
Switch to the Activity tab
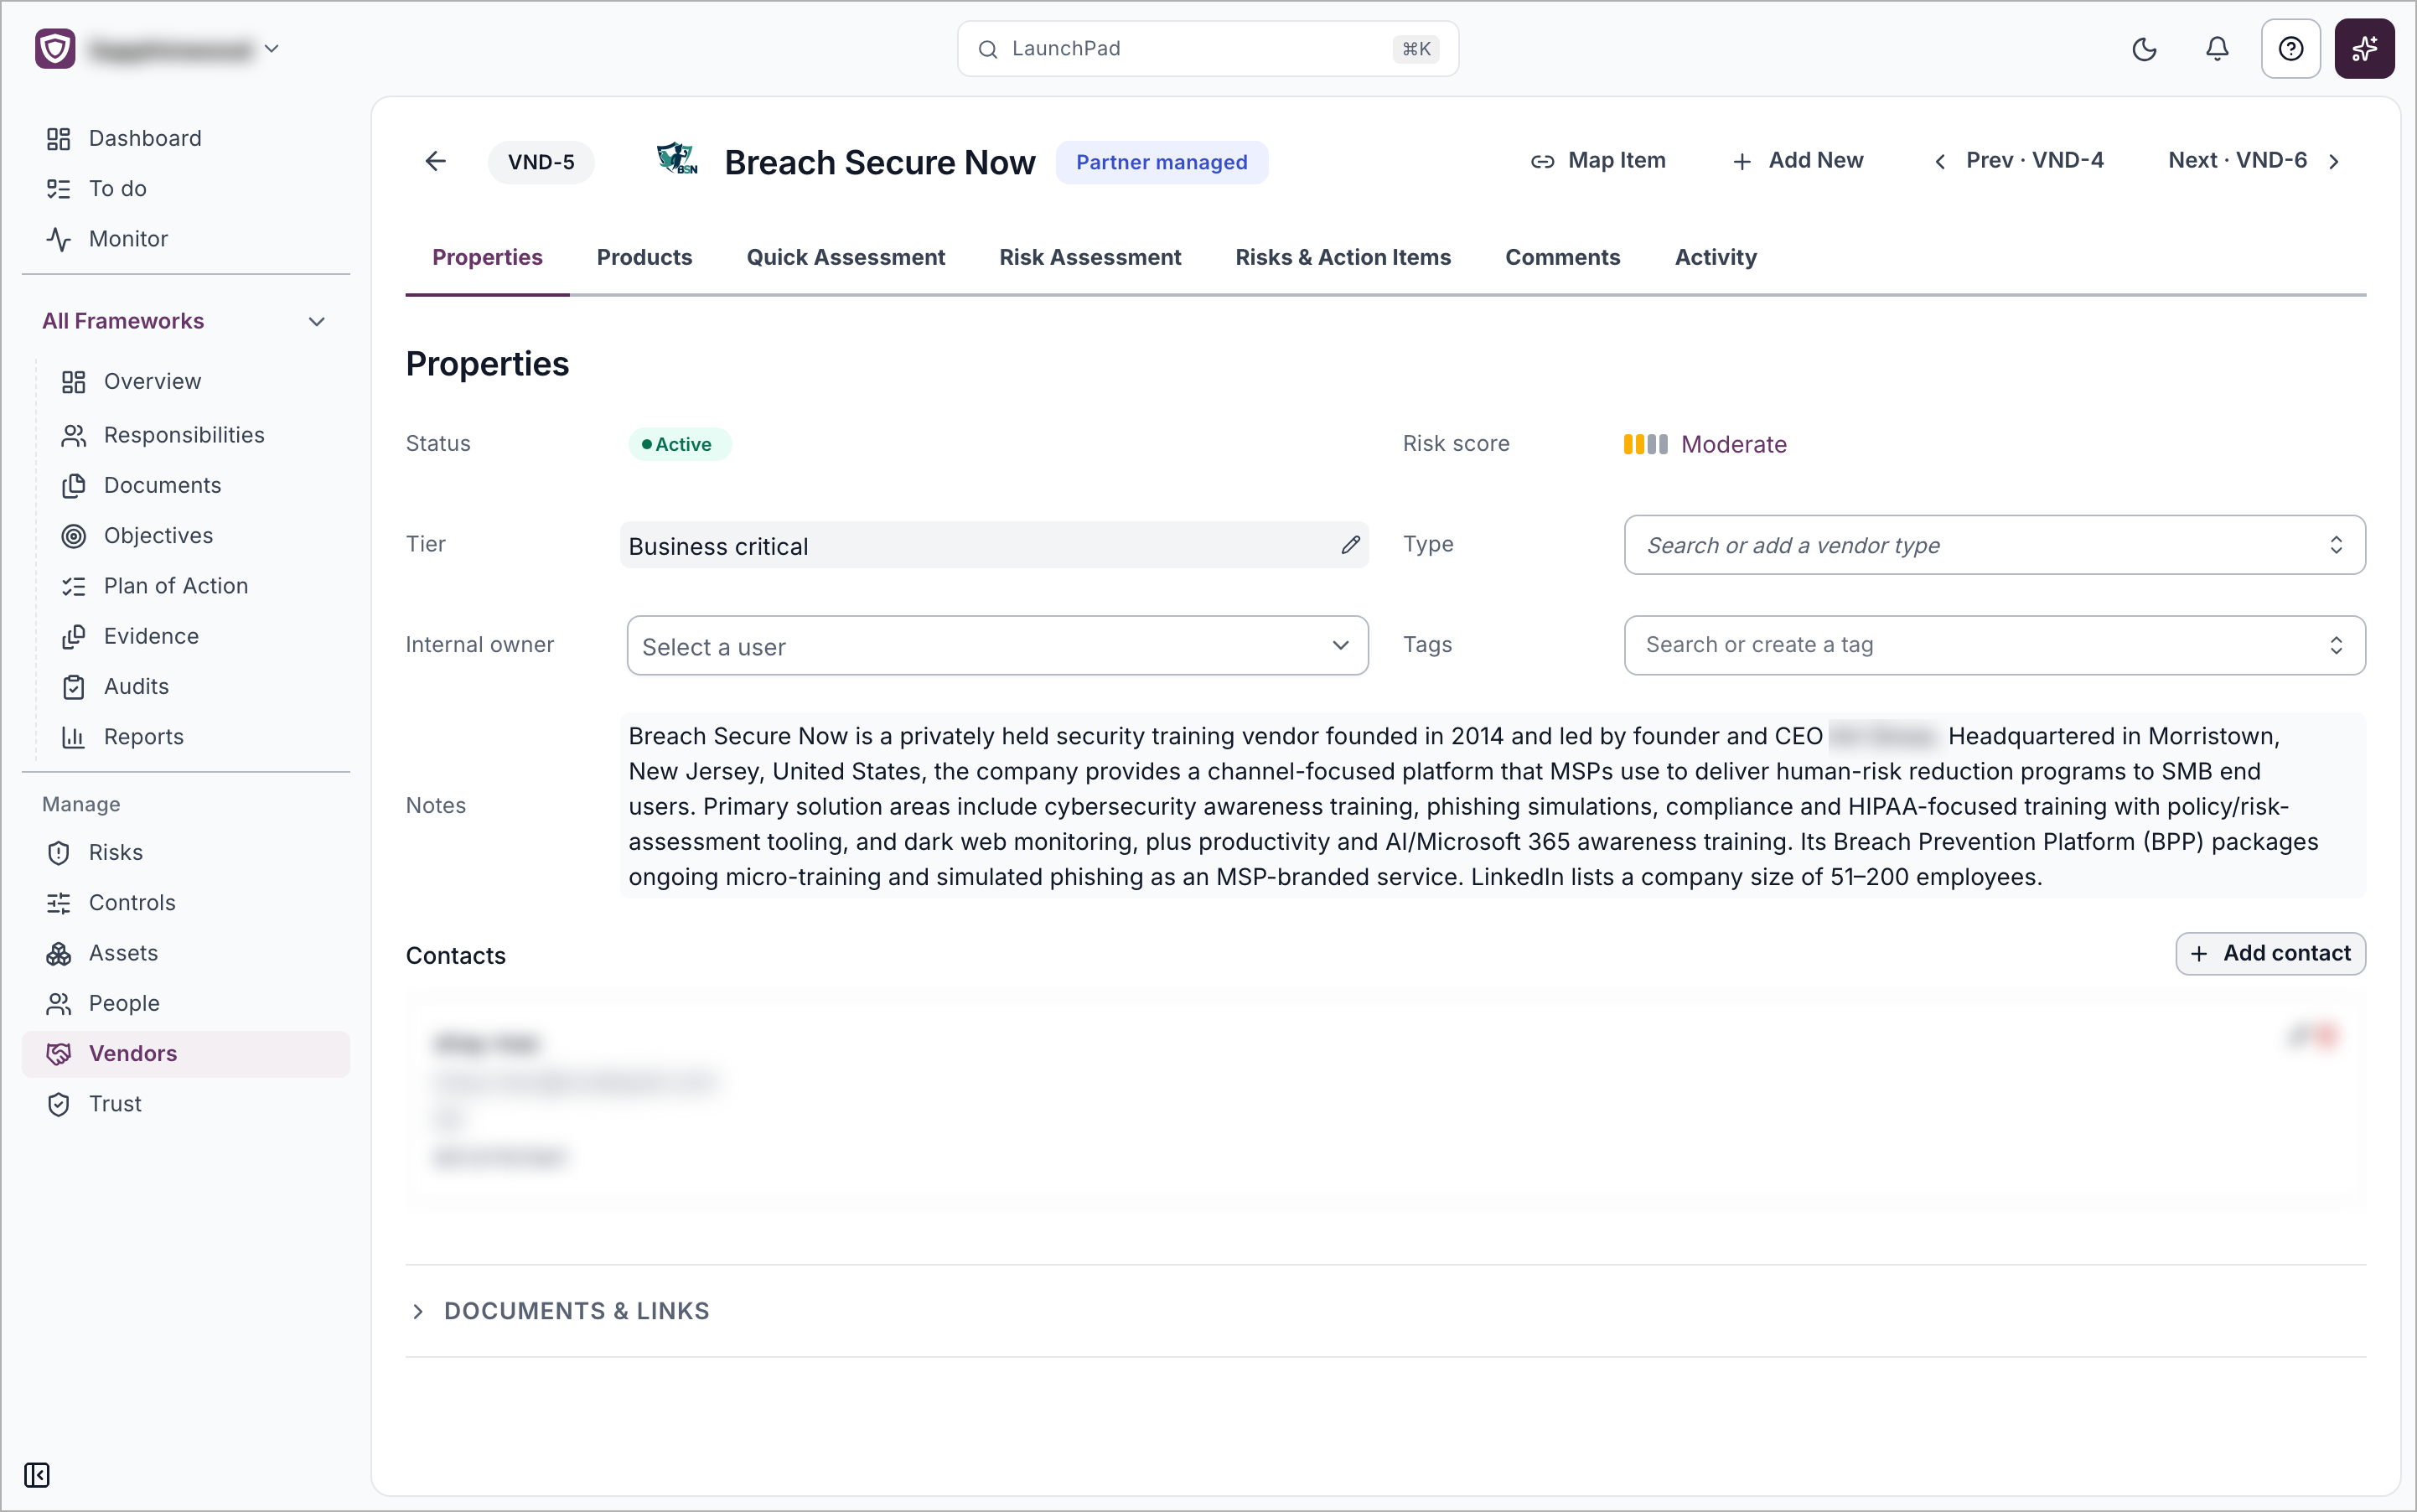[1715, 257]
